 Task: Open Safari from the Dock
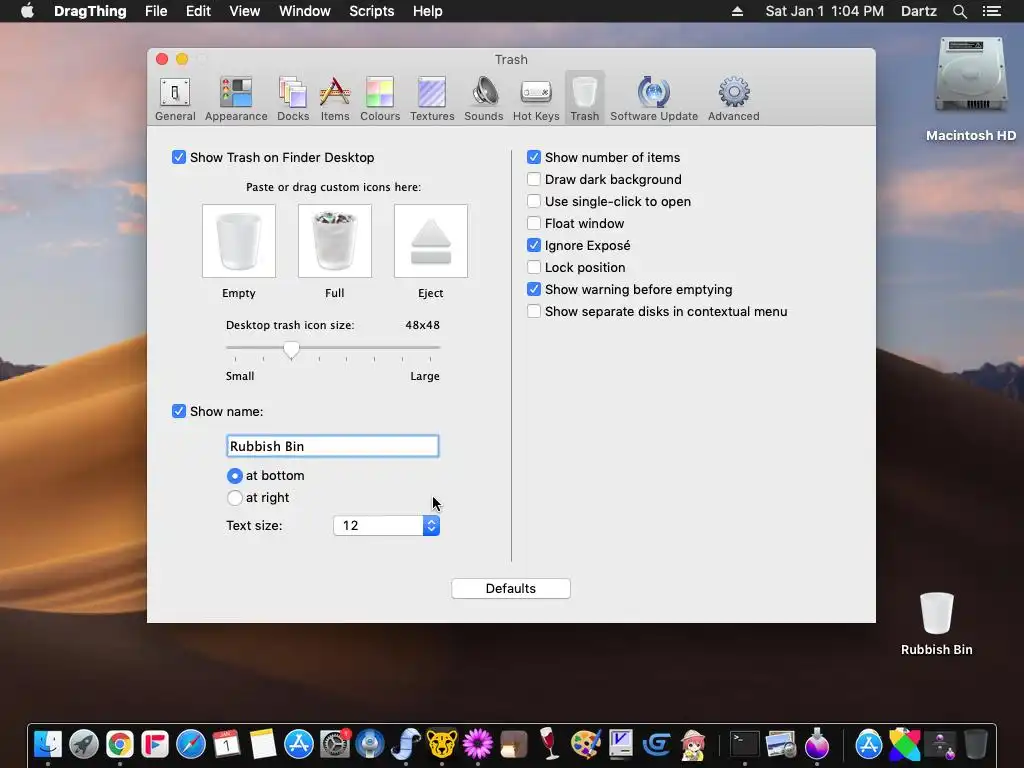[x=191, y=744]
